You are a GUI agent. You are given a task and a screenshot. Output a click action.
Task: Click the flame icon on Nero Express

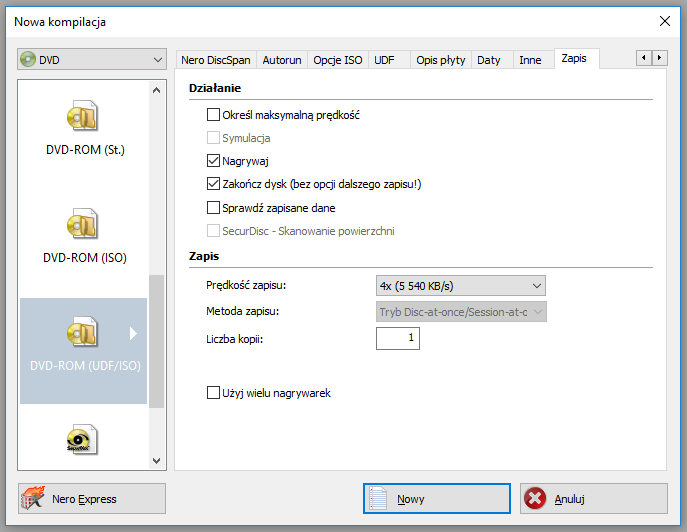(33, 498)
